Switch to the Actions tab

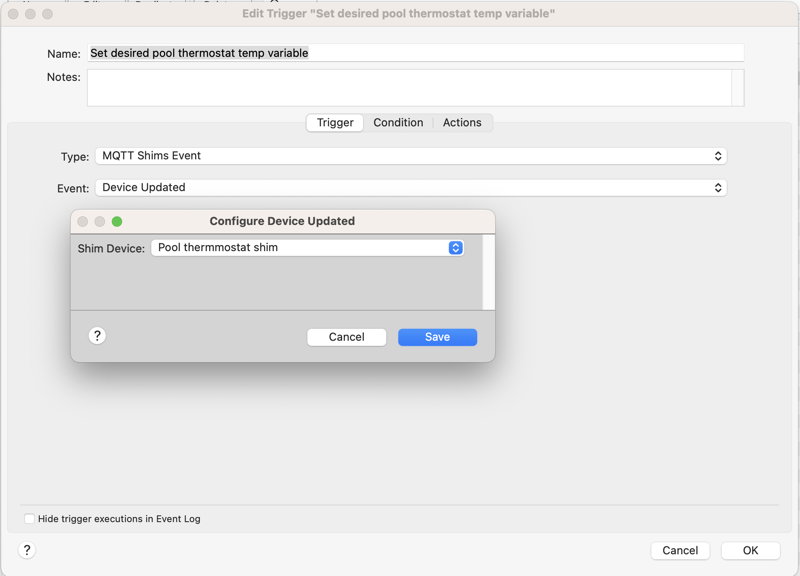(462, 123)
